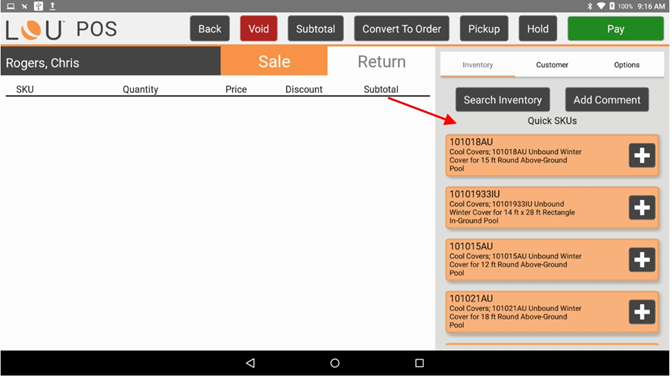Click the Subtotal column header
The image size is (672, 377).
click(x=381, y=90)
